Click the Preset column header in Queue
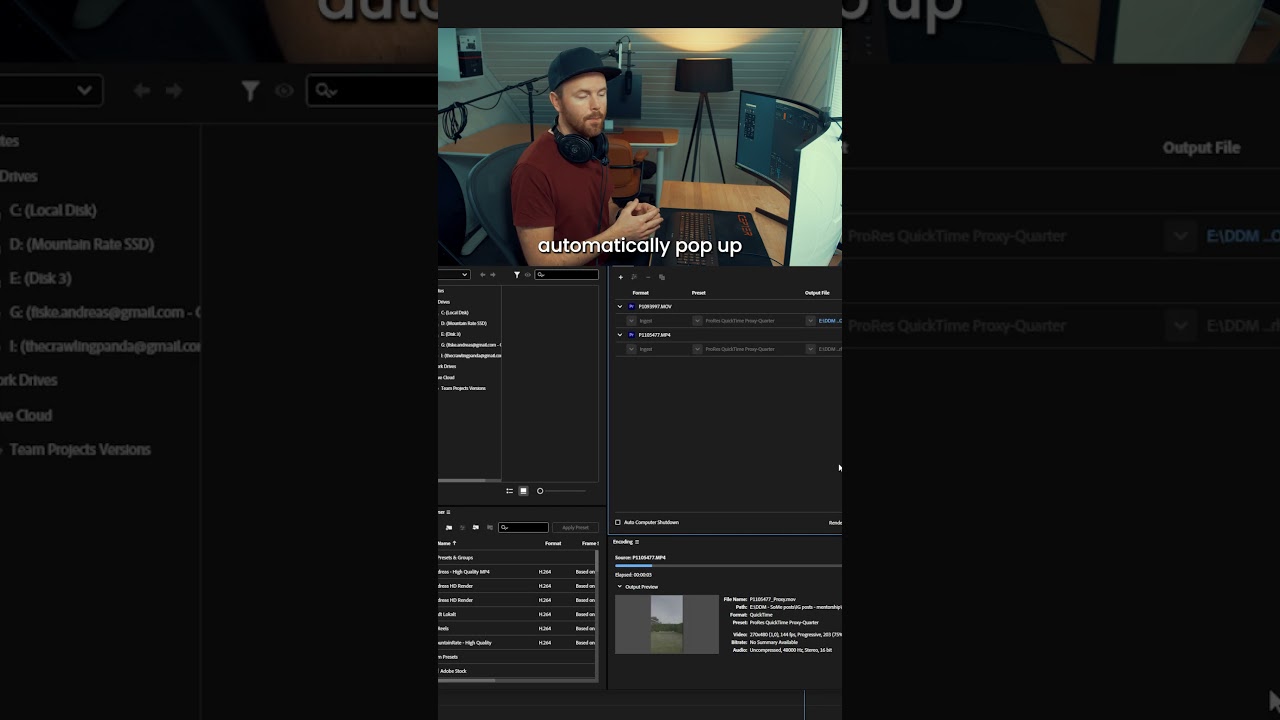The image size is (1280, 720). pyautogui.click(x=699, y=293)
